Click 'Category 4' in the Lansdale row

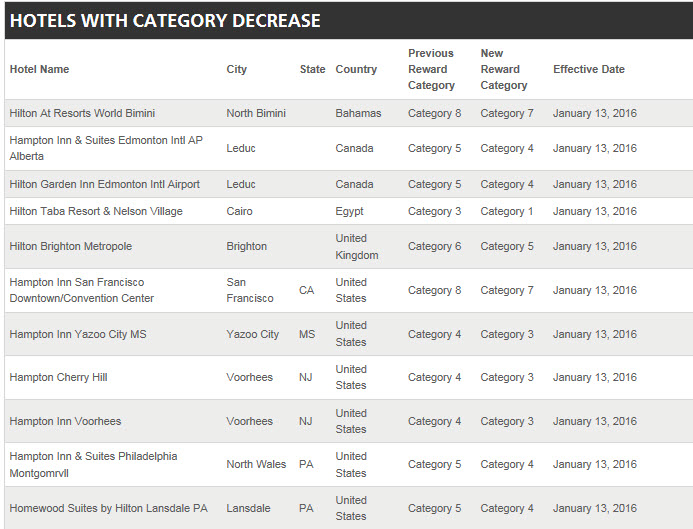pos(507,508)
